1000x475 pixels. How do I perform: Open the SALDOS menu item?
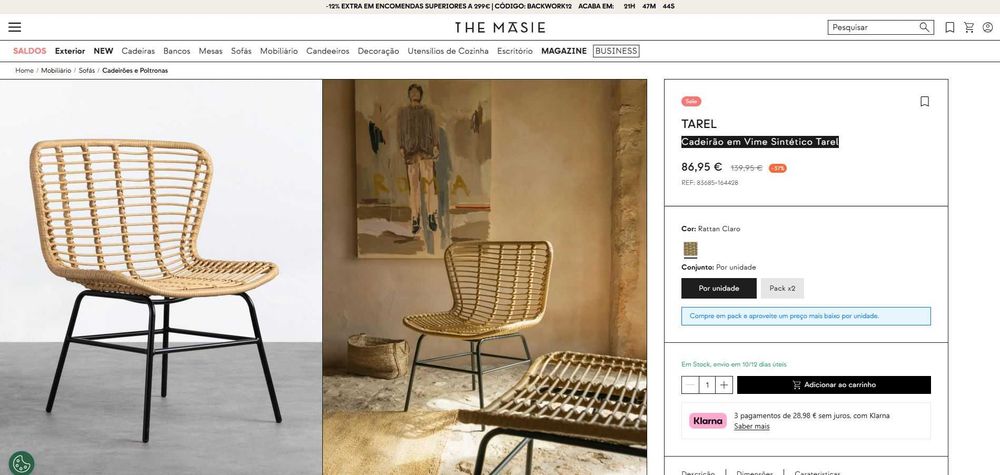(x=29, y=51)
